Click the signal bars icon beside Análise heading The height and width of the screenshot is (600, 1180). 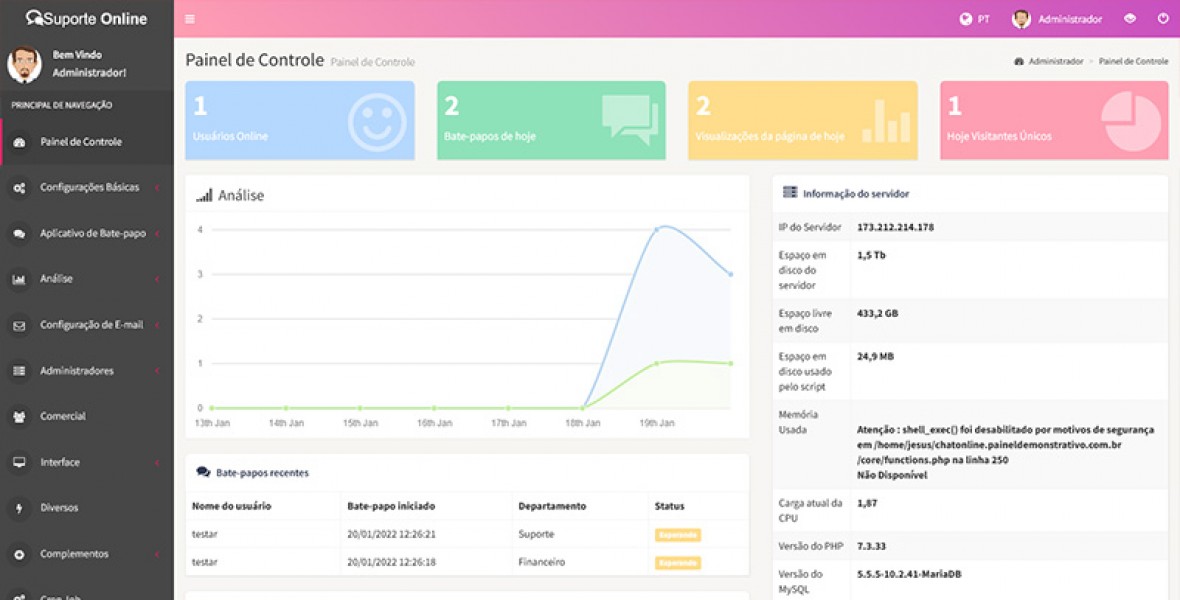point(204,196)
